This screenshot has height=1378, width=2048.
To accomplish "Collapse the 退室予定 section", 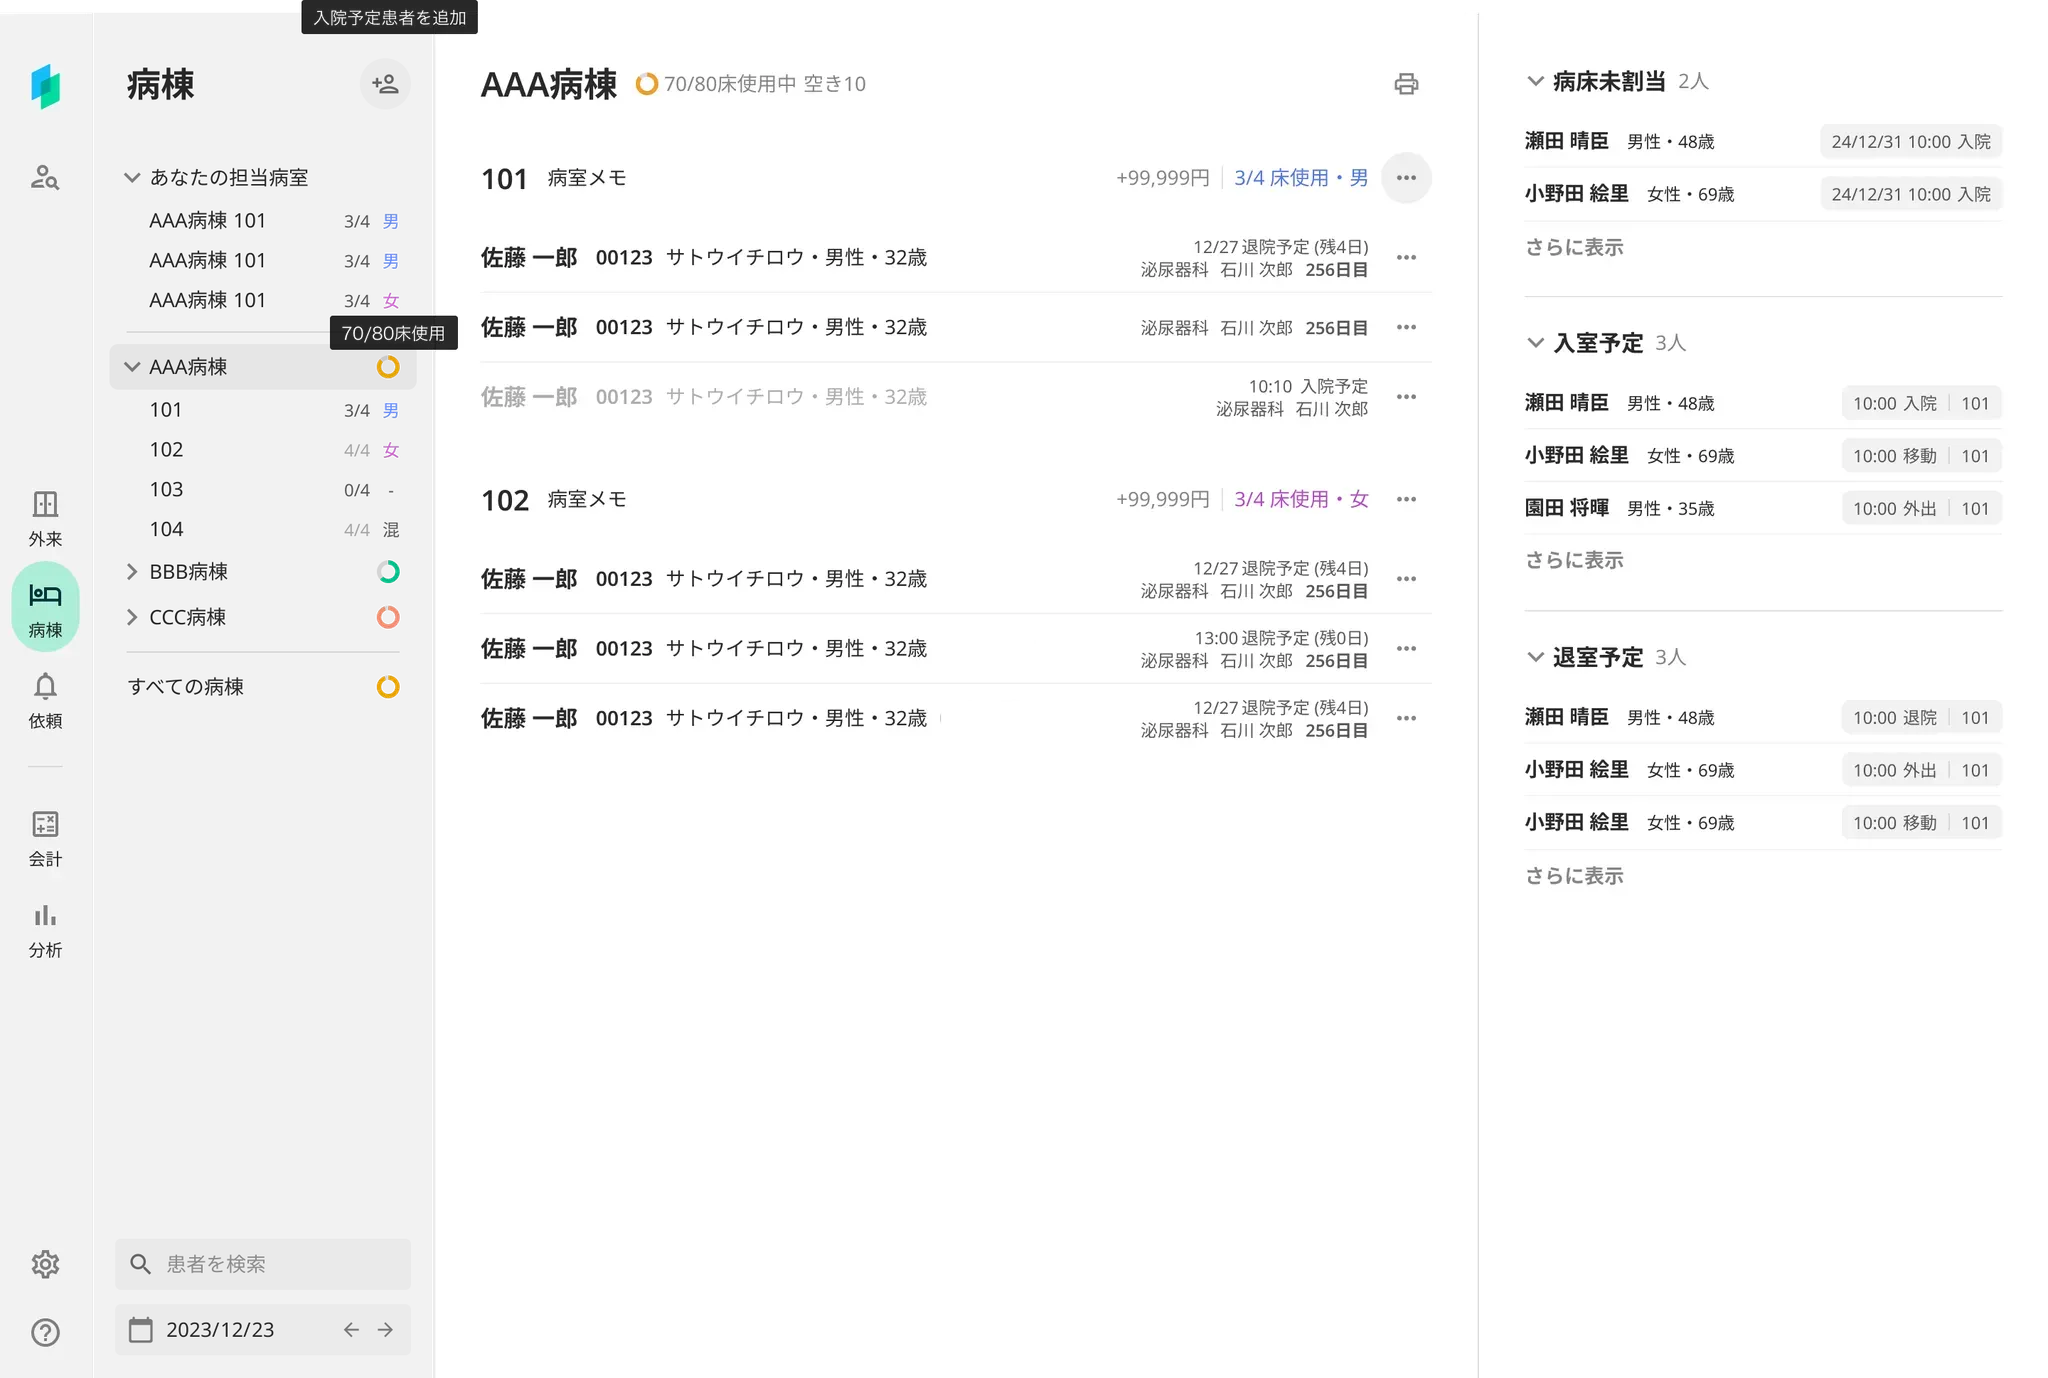I will coord(1535,657).
